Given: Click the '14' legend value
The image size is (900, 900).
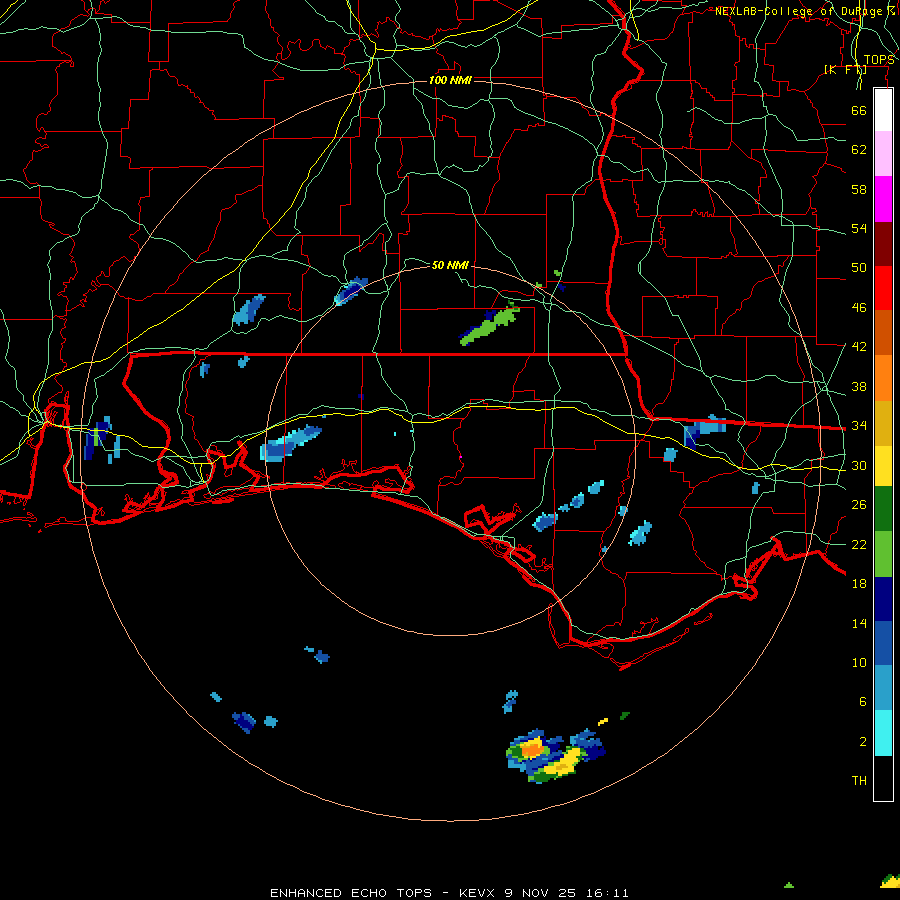Looking at the screenshot, I should (859, 623).
